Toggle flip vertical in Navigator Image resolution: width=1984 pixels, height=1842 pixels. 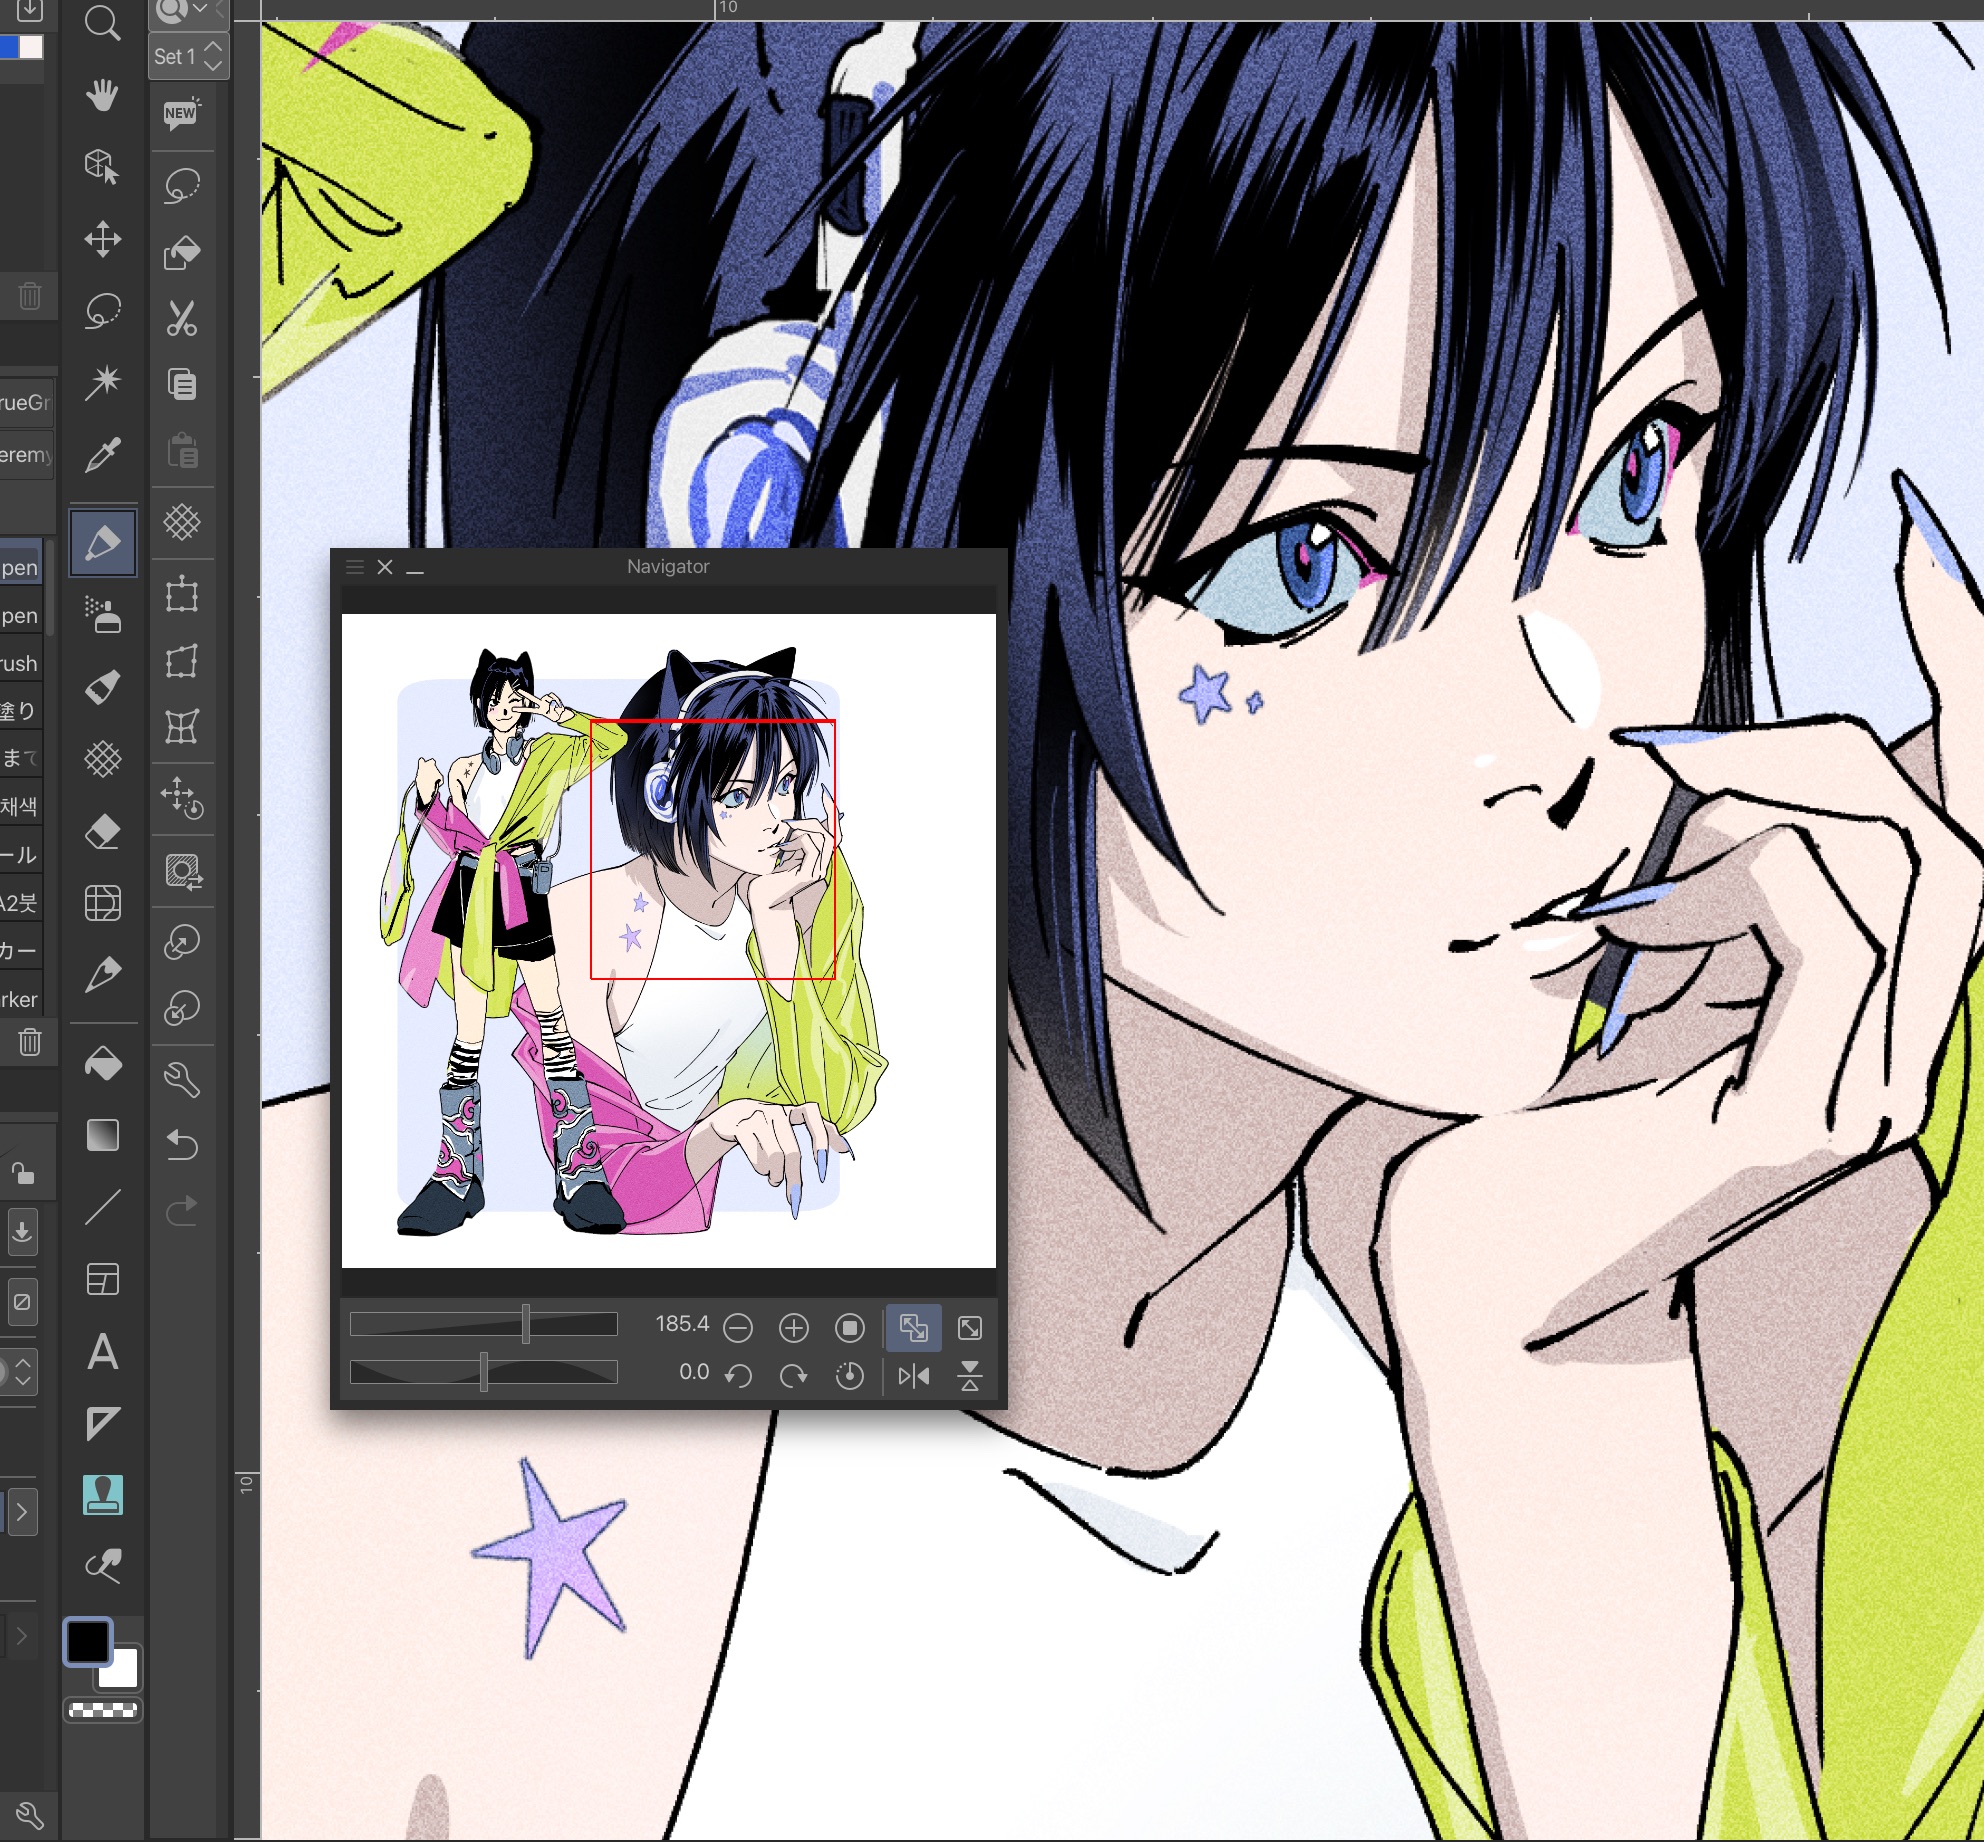pyautogui.click(x=969, y=1376)
